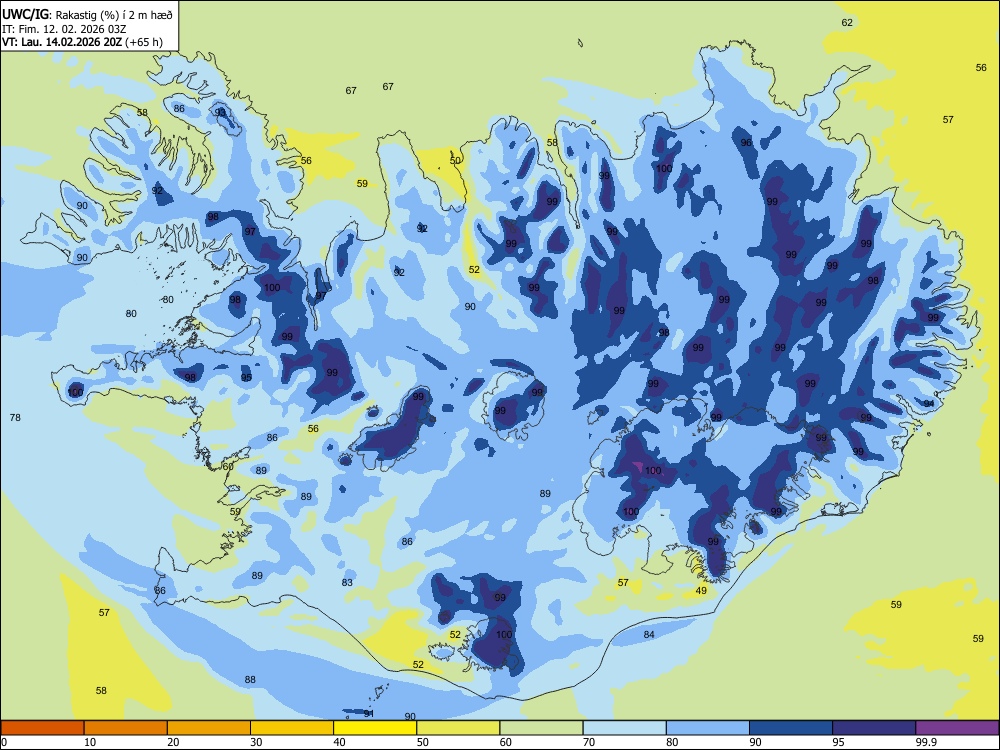Click the map value '83' in the southwest

[347, 583]
